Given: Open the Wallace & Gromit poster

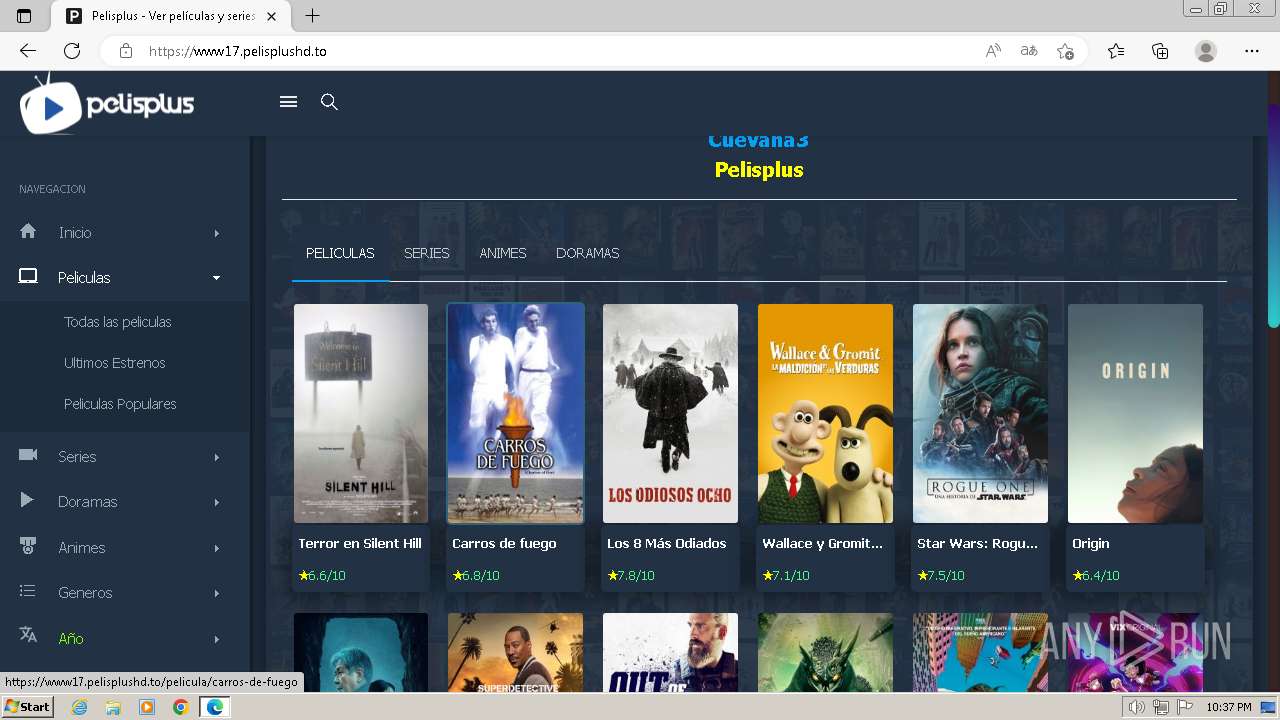Looking at the screenshot, I should tap(825, 413).
